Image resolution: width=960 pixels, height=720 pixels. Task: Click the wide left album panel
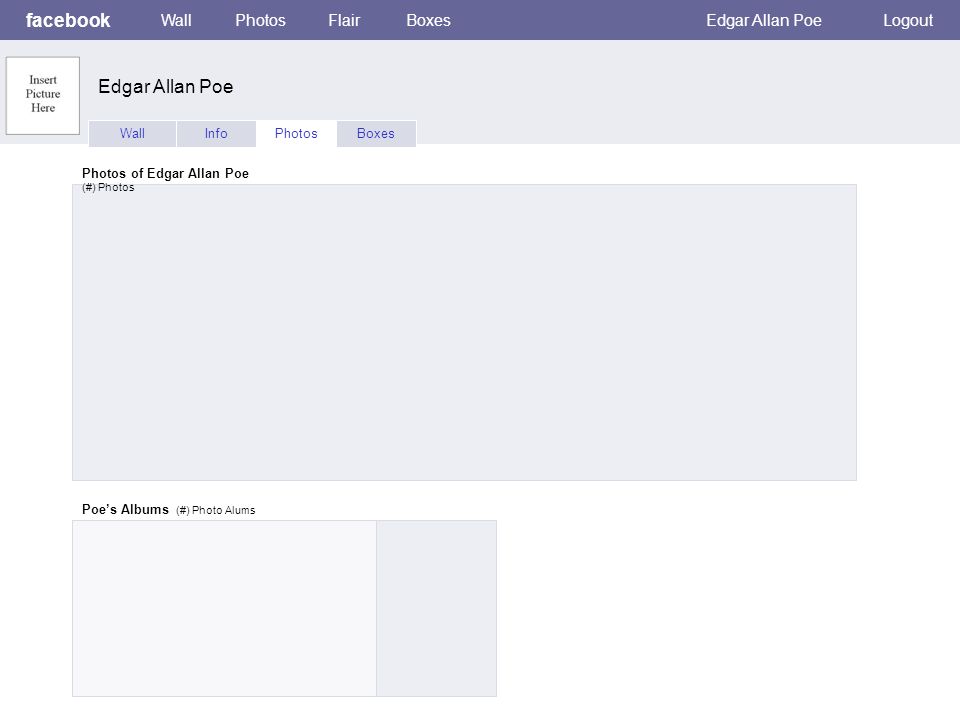224,609
